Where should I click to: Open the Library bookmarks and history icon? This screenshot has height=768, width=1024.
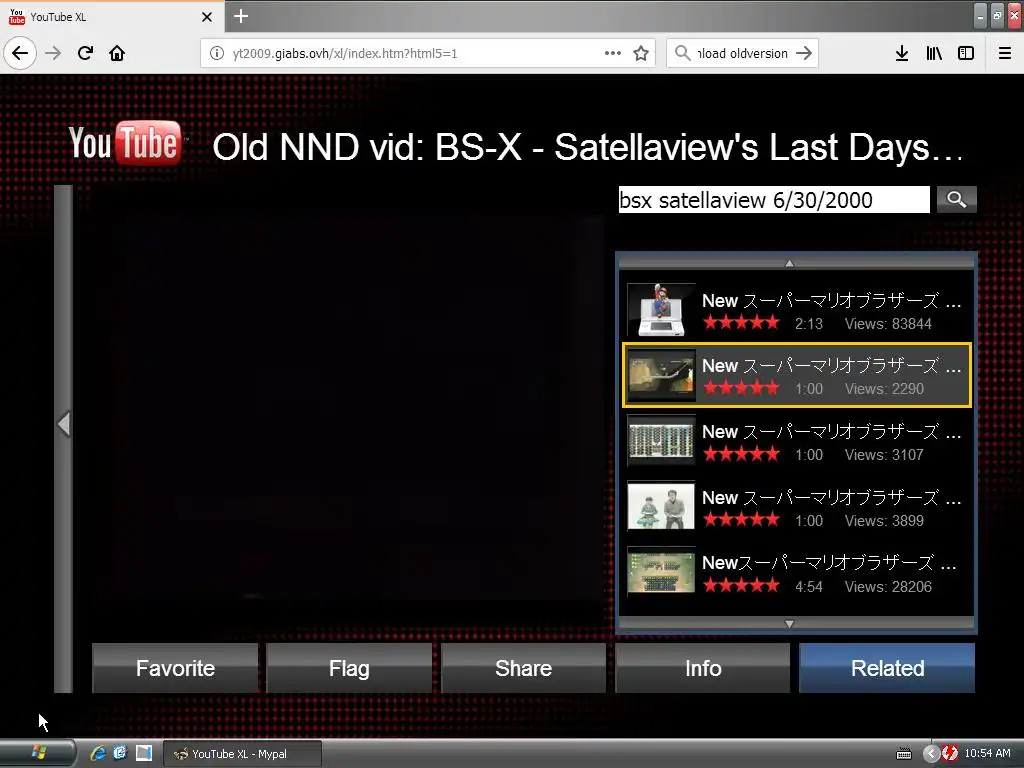tap(934, 53)
